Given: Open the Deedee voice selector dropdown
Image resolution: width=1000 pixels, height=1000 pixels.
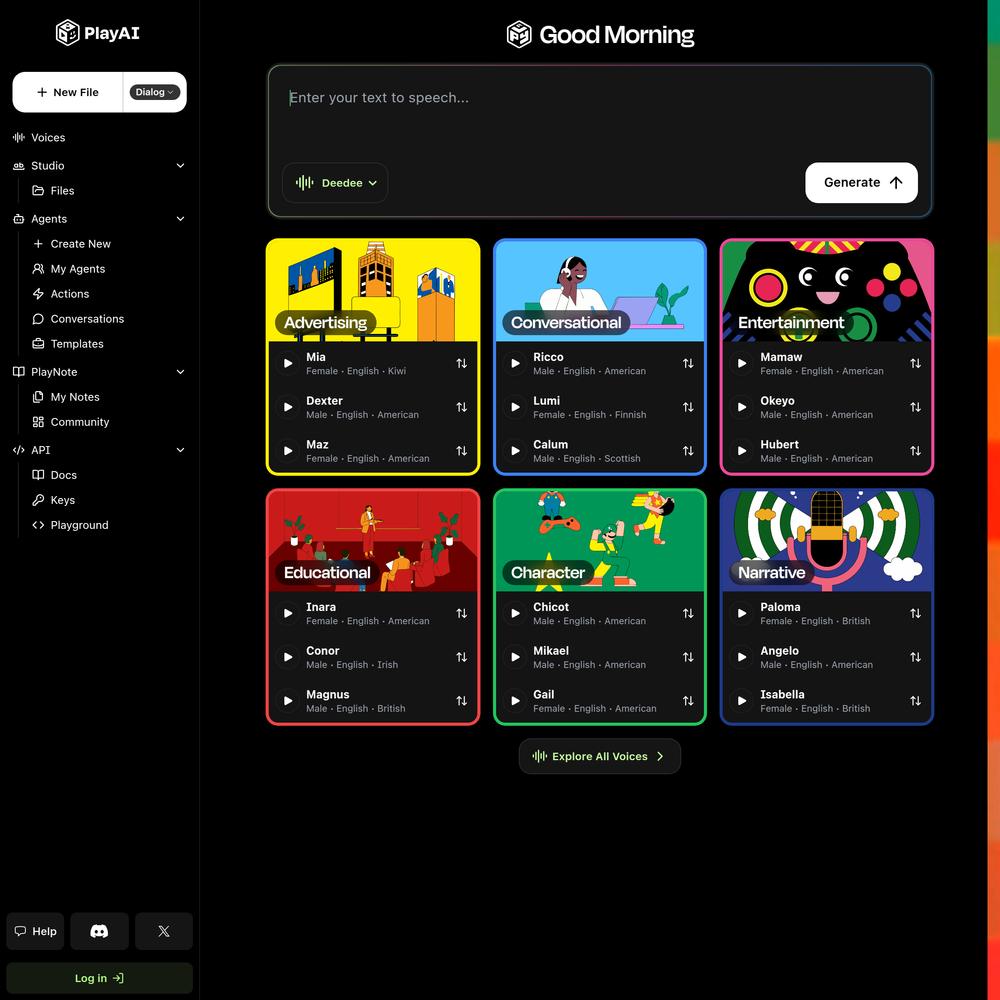Looking at the screenshot, I should 335,183.
